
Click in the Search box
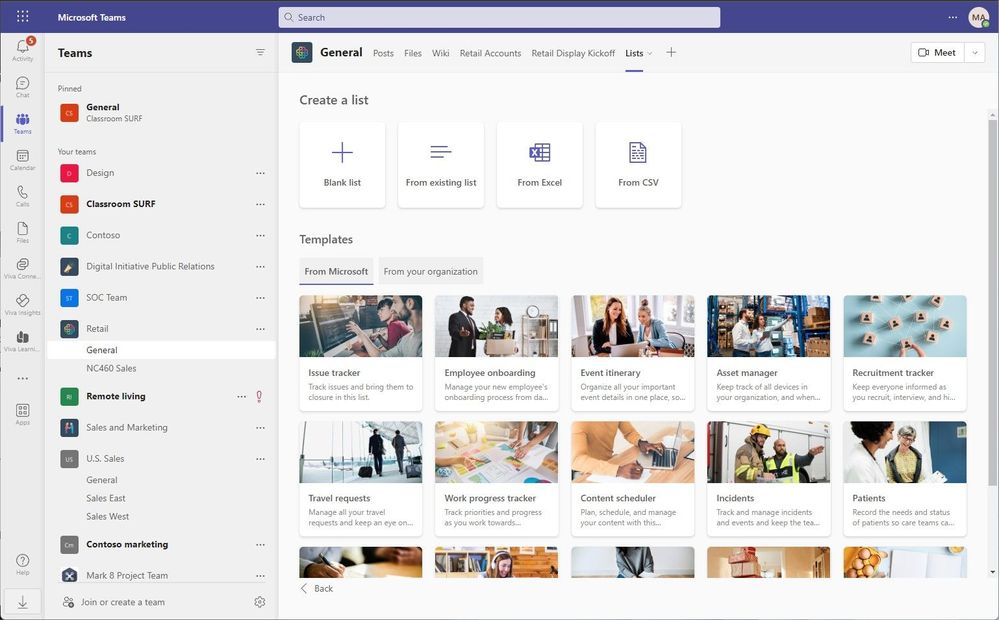click(499, 17)
